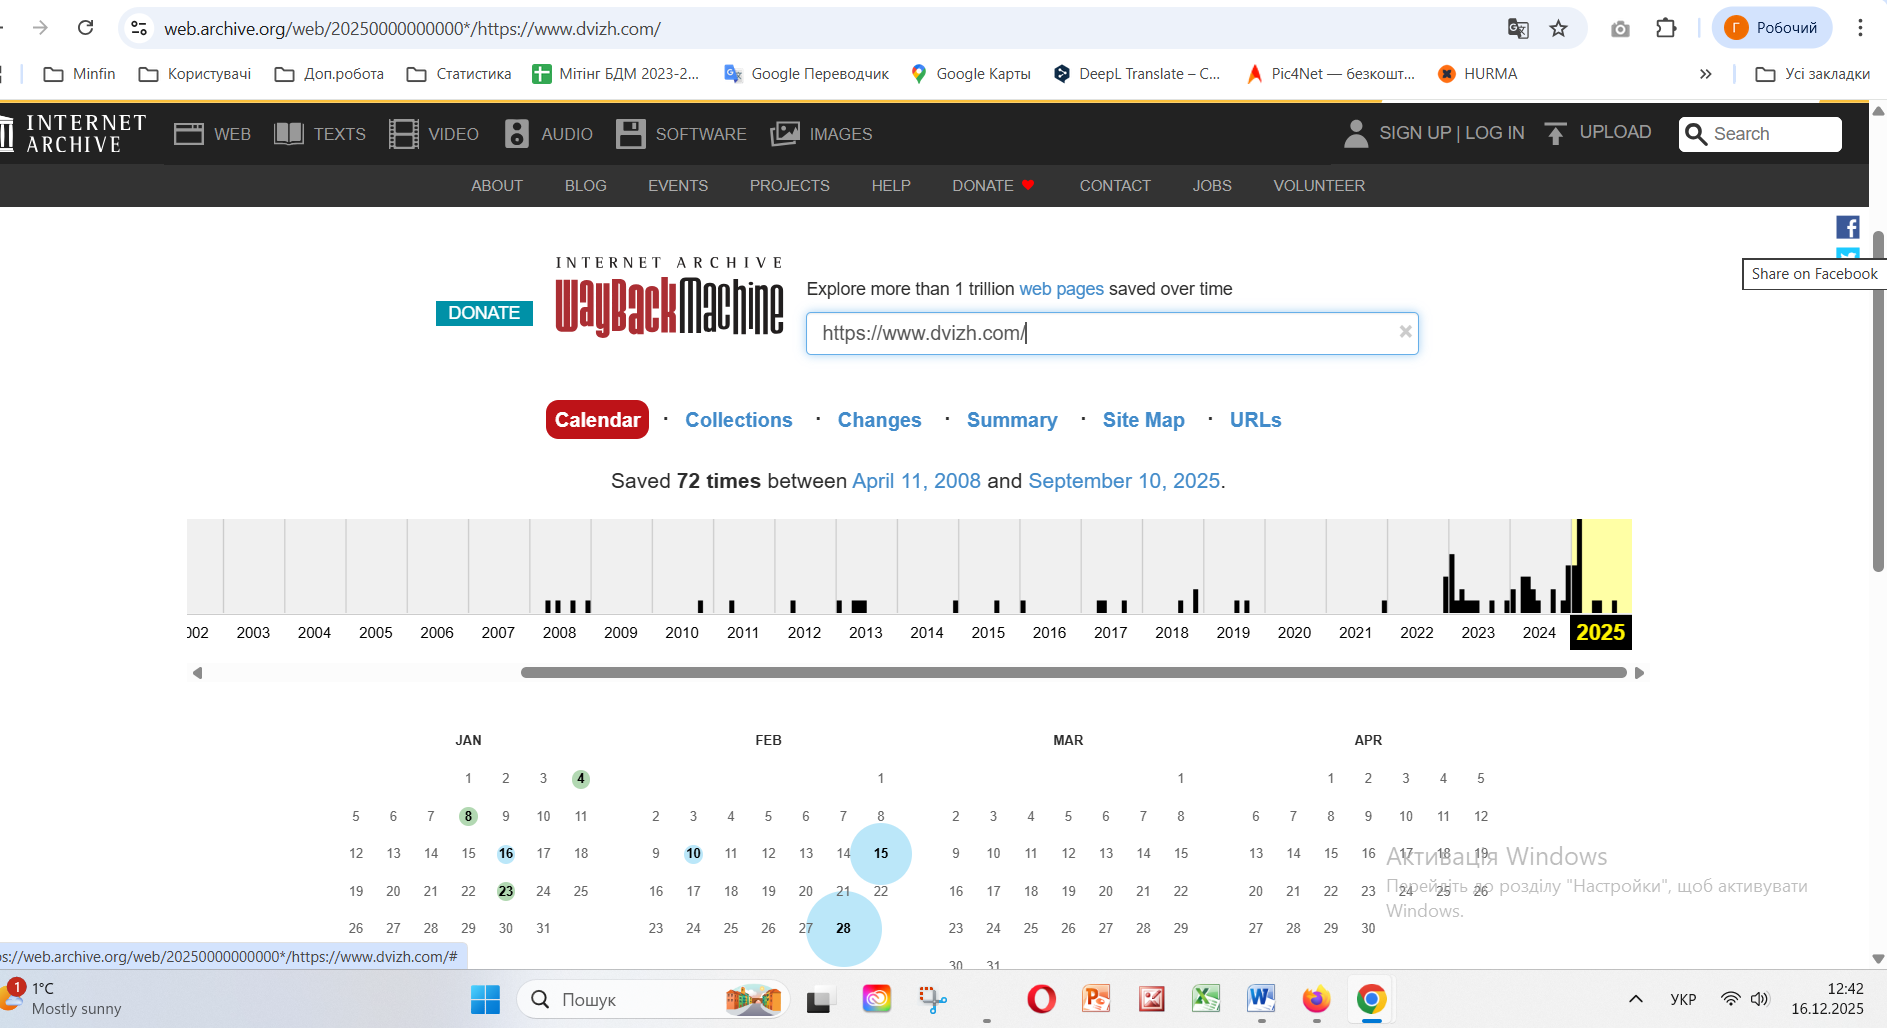Click the UPLOAD arrow icon

pyautogui.click(x=1555, y=133)
